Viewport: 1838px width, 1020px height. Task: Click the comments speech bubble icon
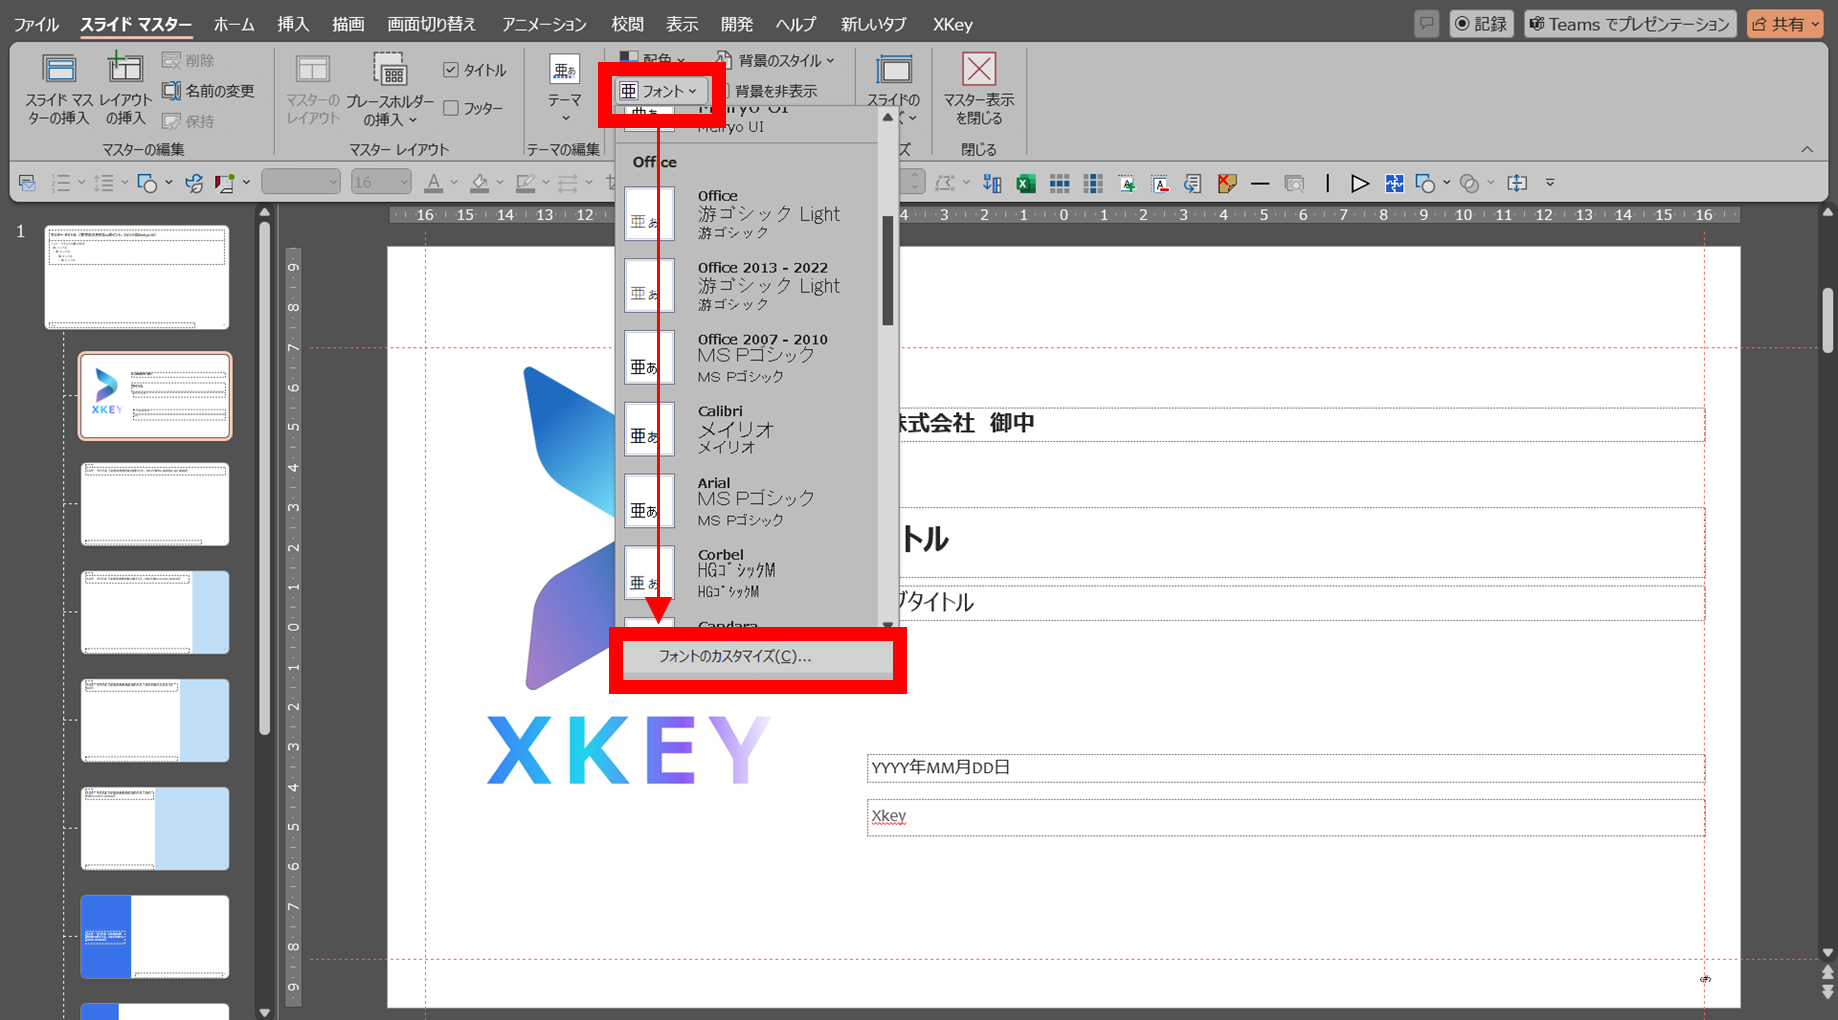[1426, 24]
